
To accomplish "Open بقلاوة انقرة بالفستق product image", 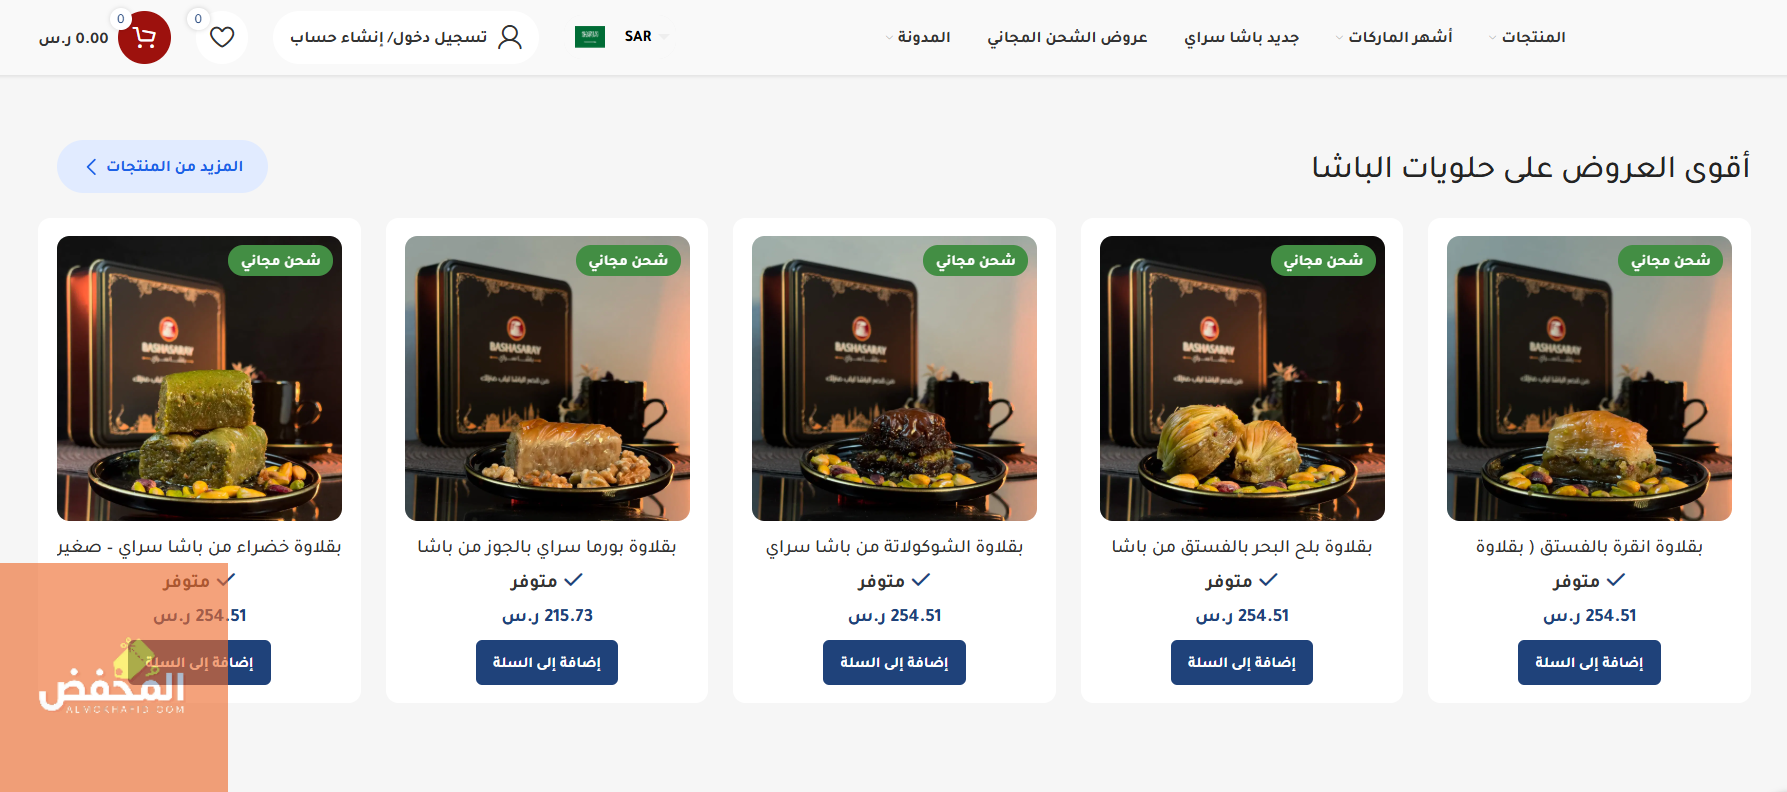I will tap(1589, 378).
